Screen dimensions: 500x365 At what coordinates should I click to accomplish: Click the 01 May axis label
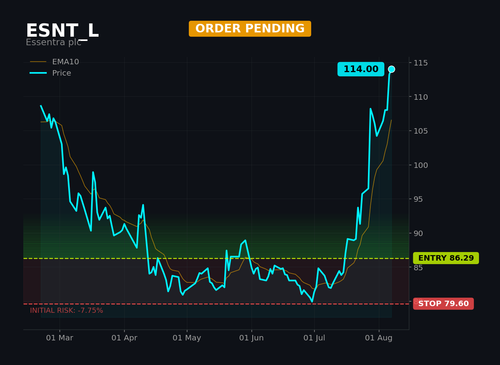pyautogui.click(x=187, y=338)
